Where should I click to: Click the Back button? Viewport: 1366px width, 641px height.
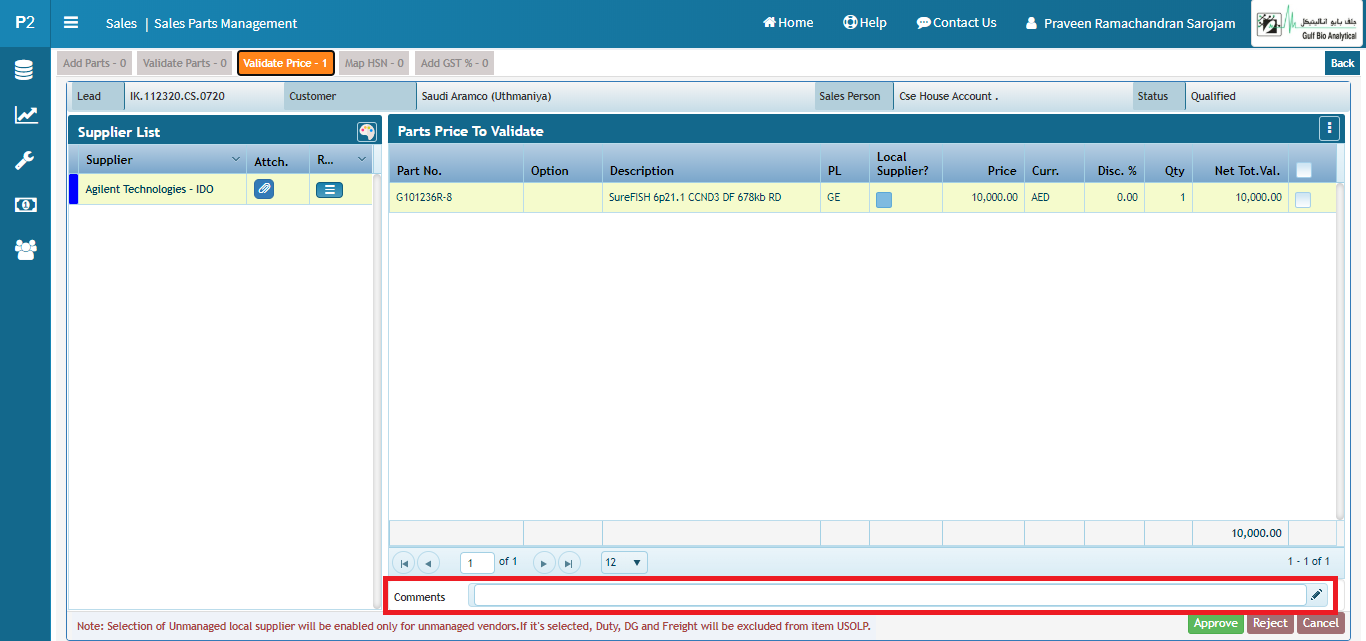1342,63
